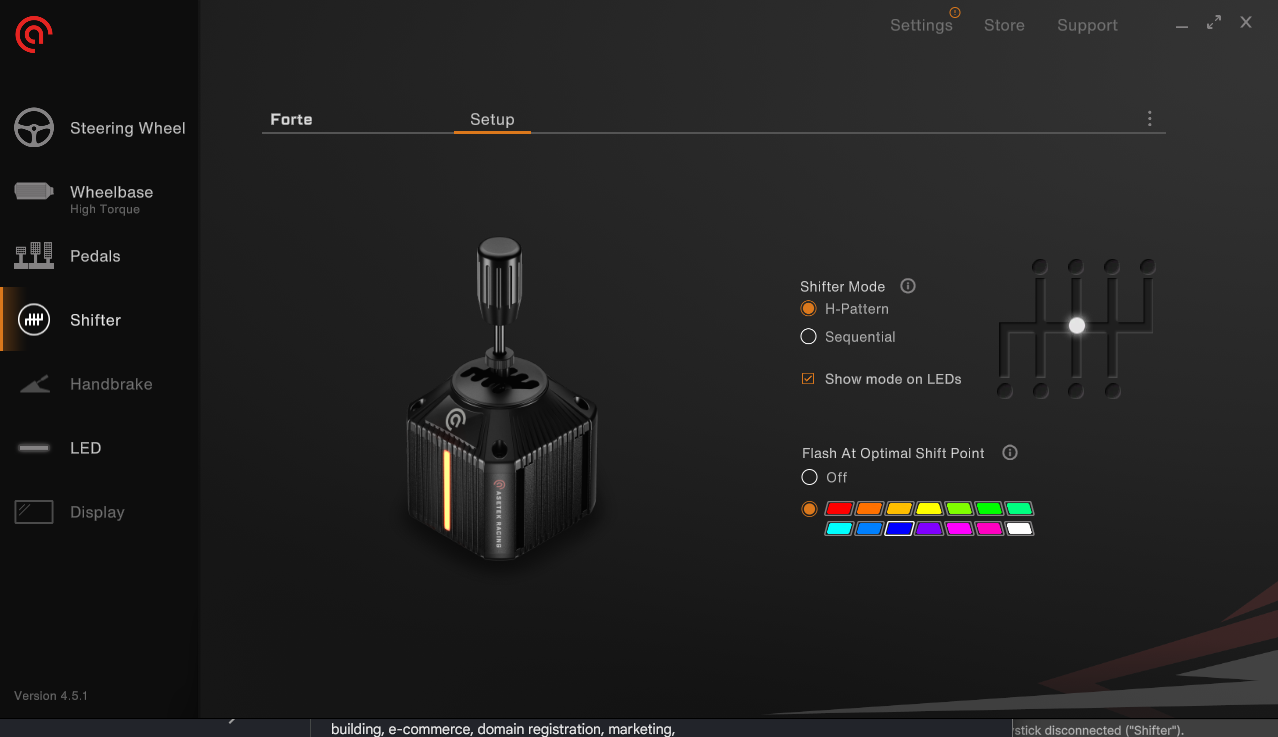Click the 'stick disconnected ("Shifter")' message
Image resolution: width=1278 pixels, height=737 pixels.
tap(1099, 730)
